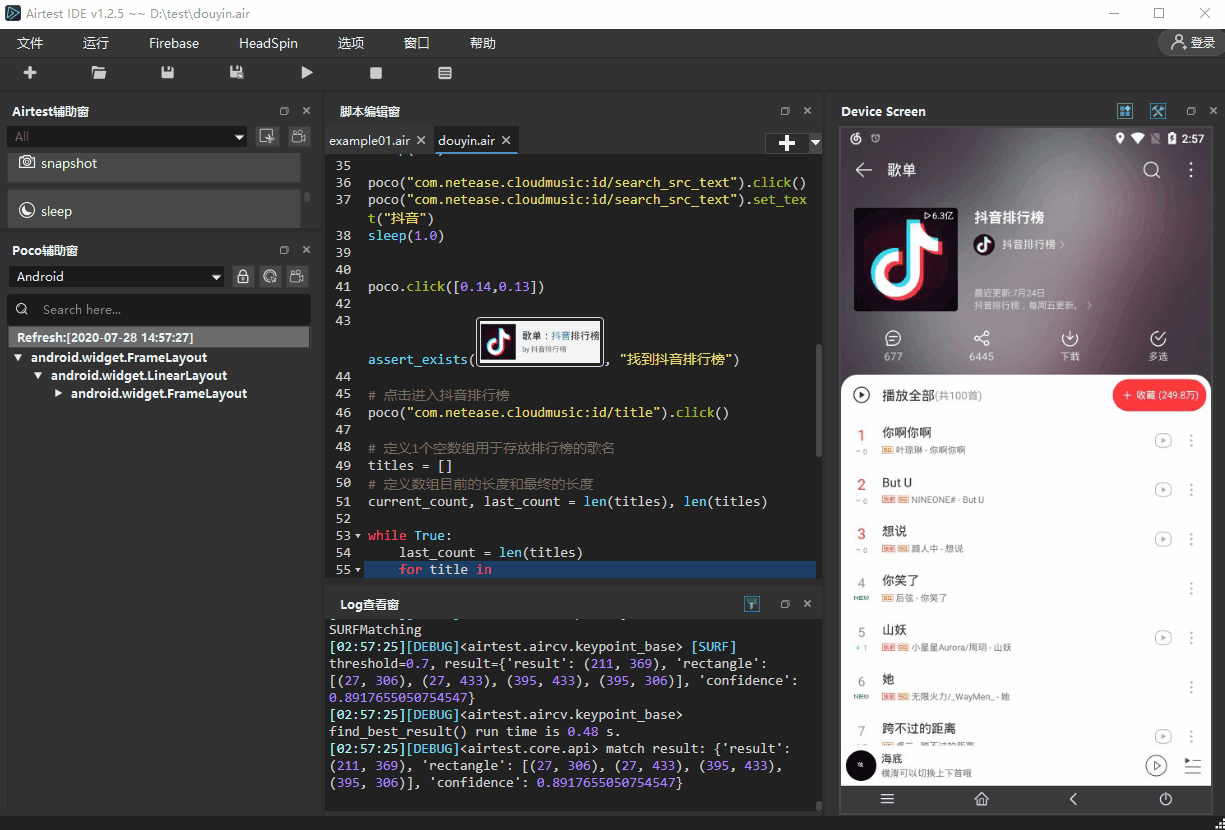Viewport: 1225px width, 830px height.
Task: Open the MV play icon for 你啊你啊
Action: coord(1163,441)
